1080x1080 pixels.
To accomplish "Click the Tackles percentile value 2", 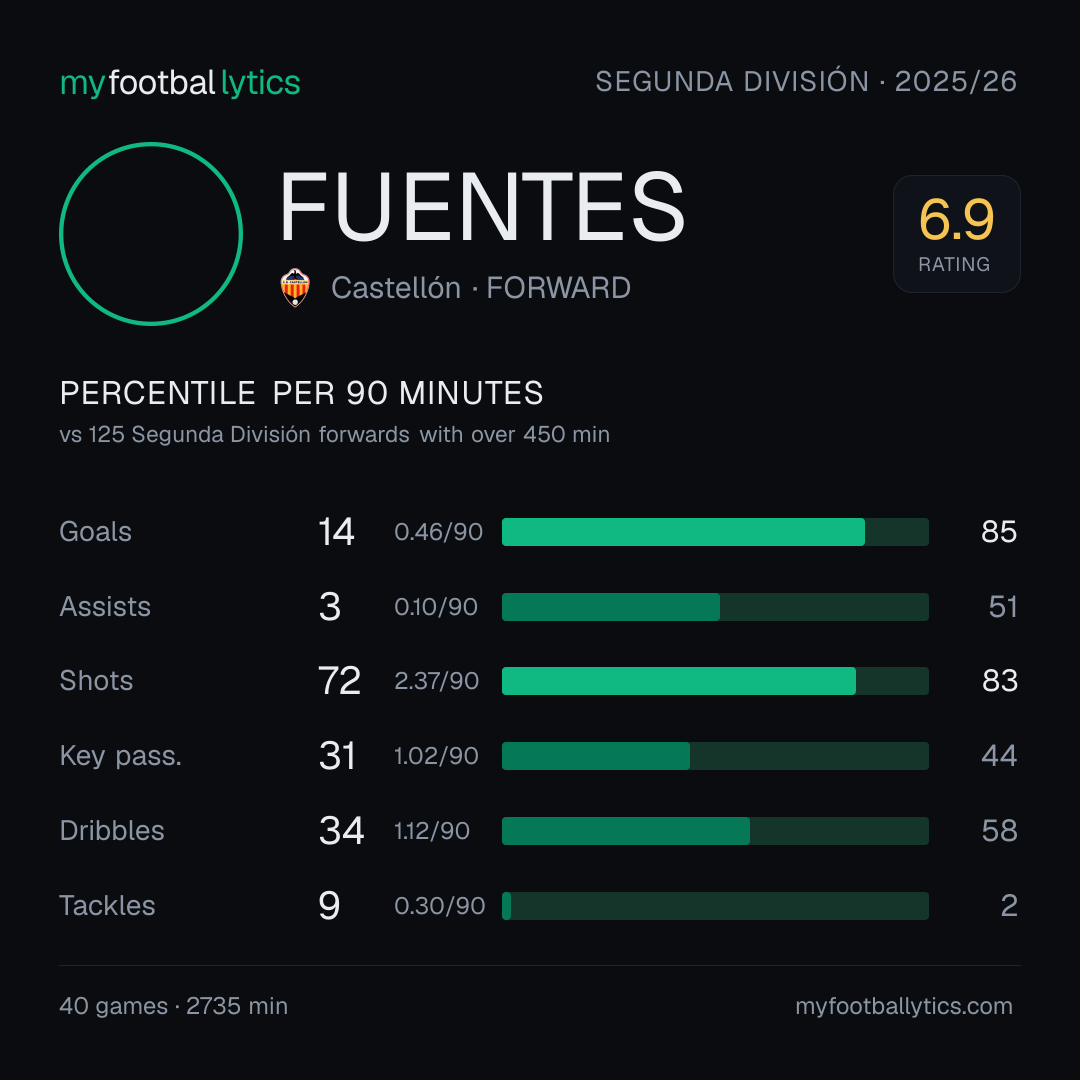I will pyautogui.click(x=1009, y=906).
